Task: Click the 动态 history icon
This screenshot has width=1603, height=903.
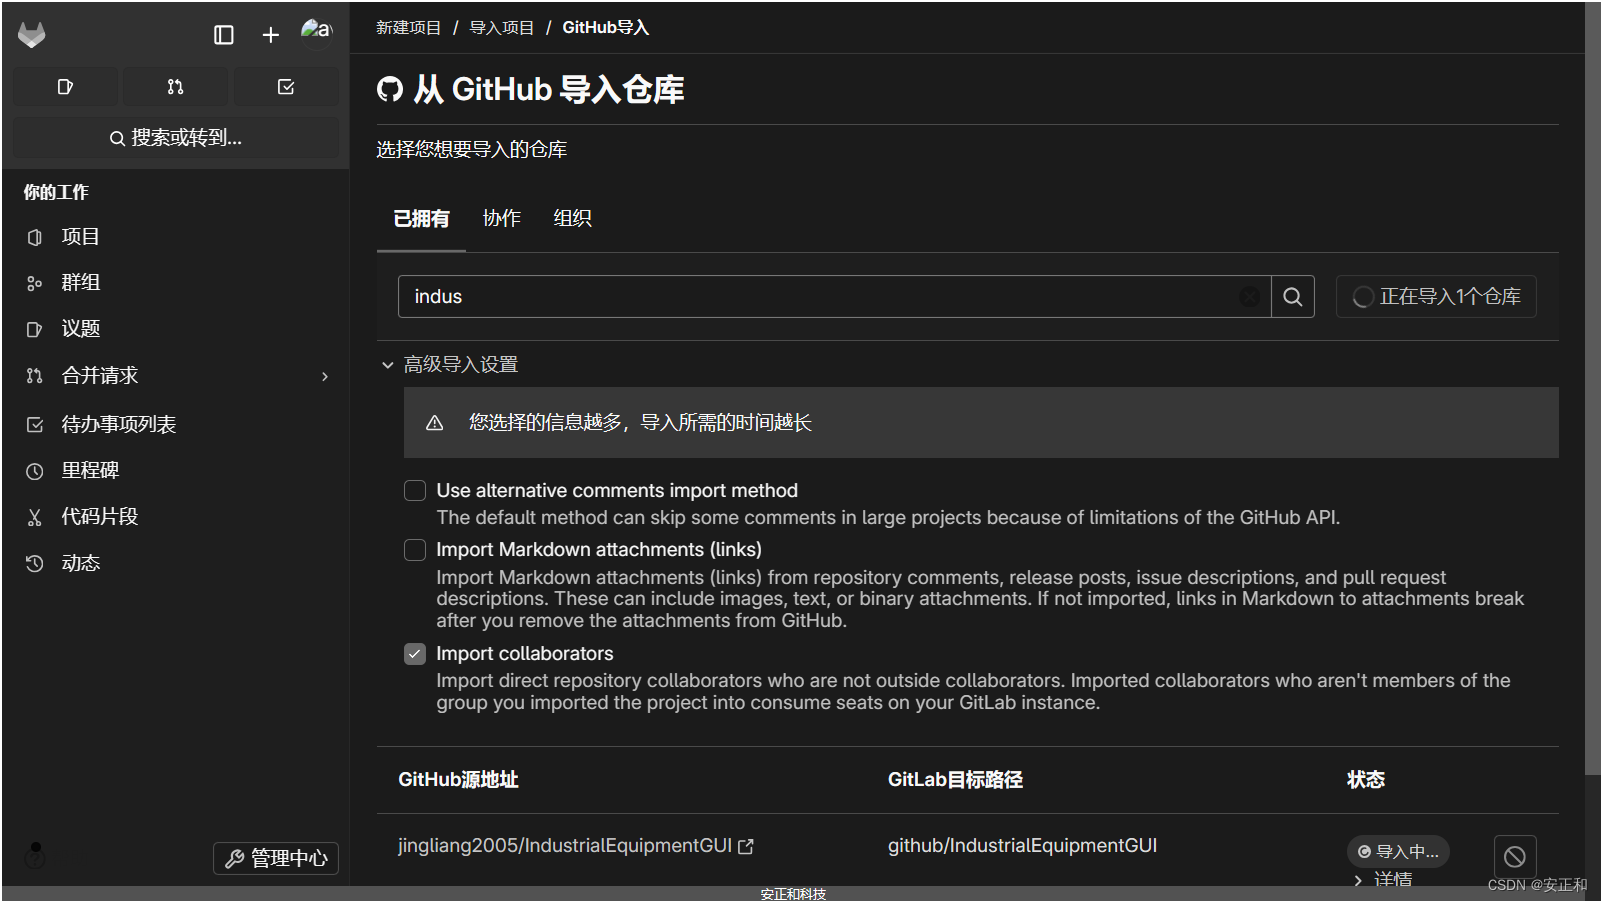Action: pos(35,564)
